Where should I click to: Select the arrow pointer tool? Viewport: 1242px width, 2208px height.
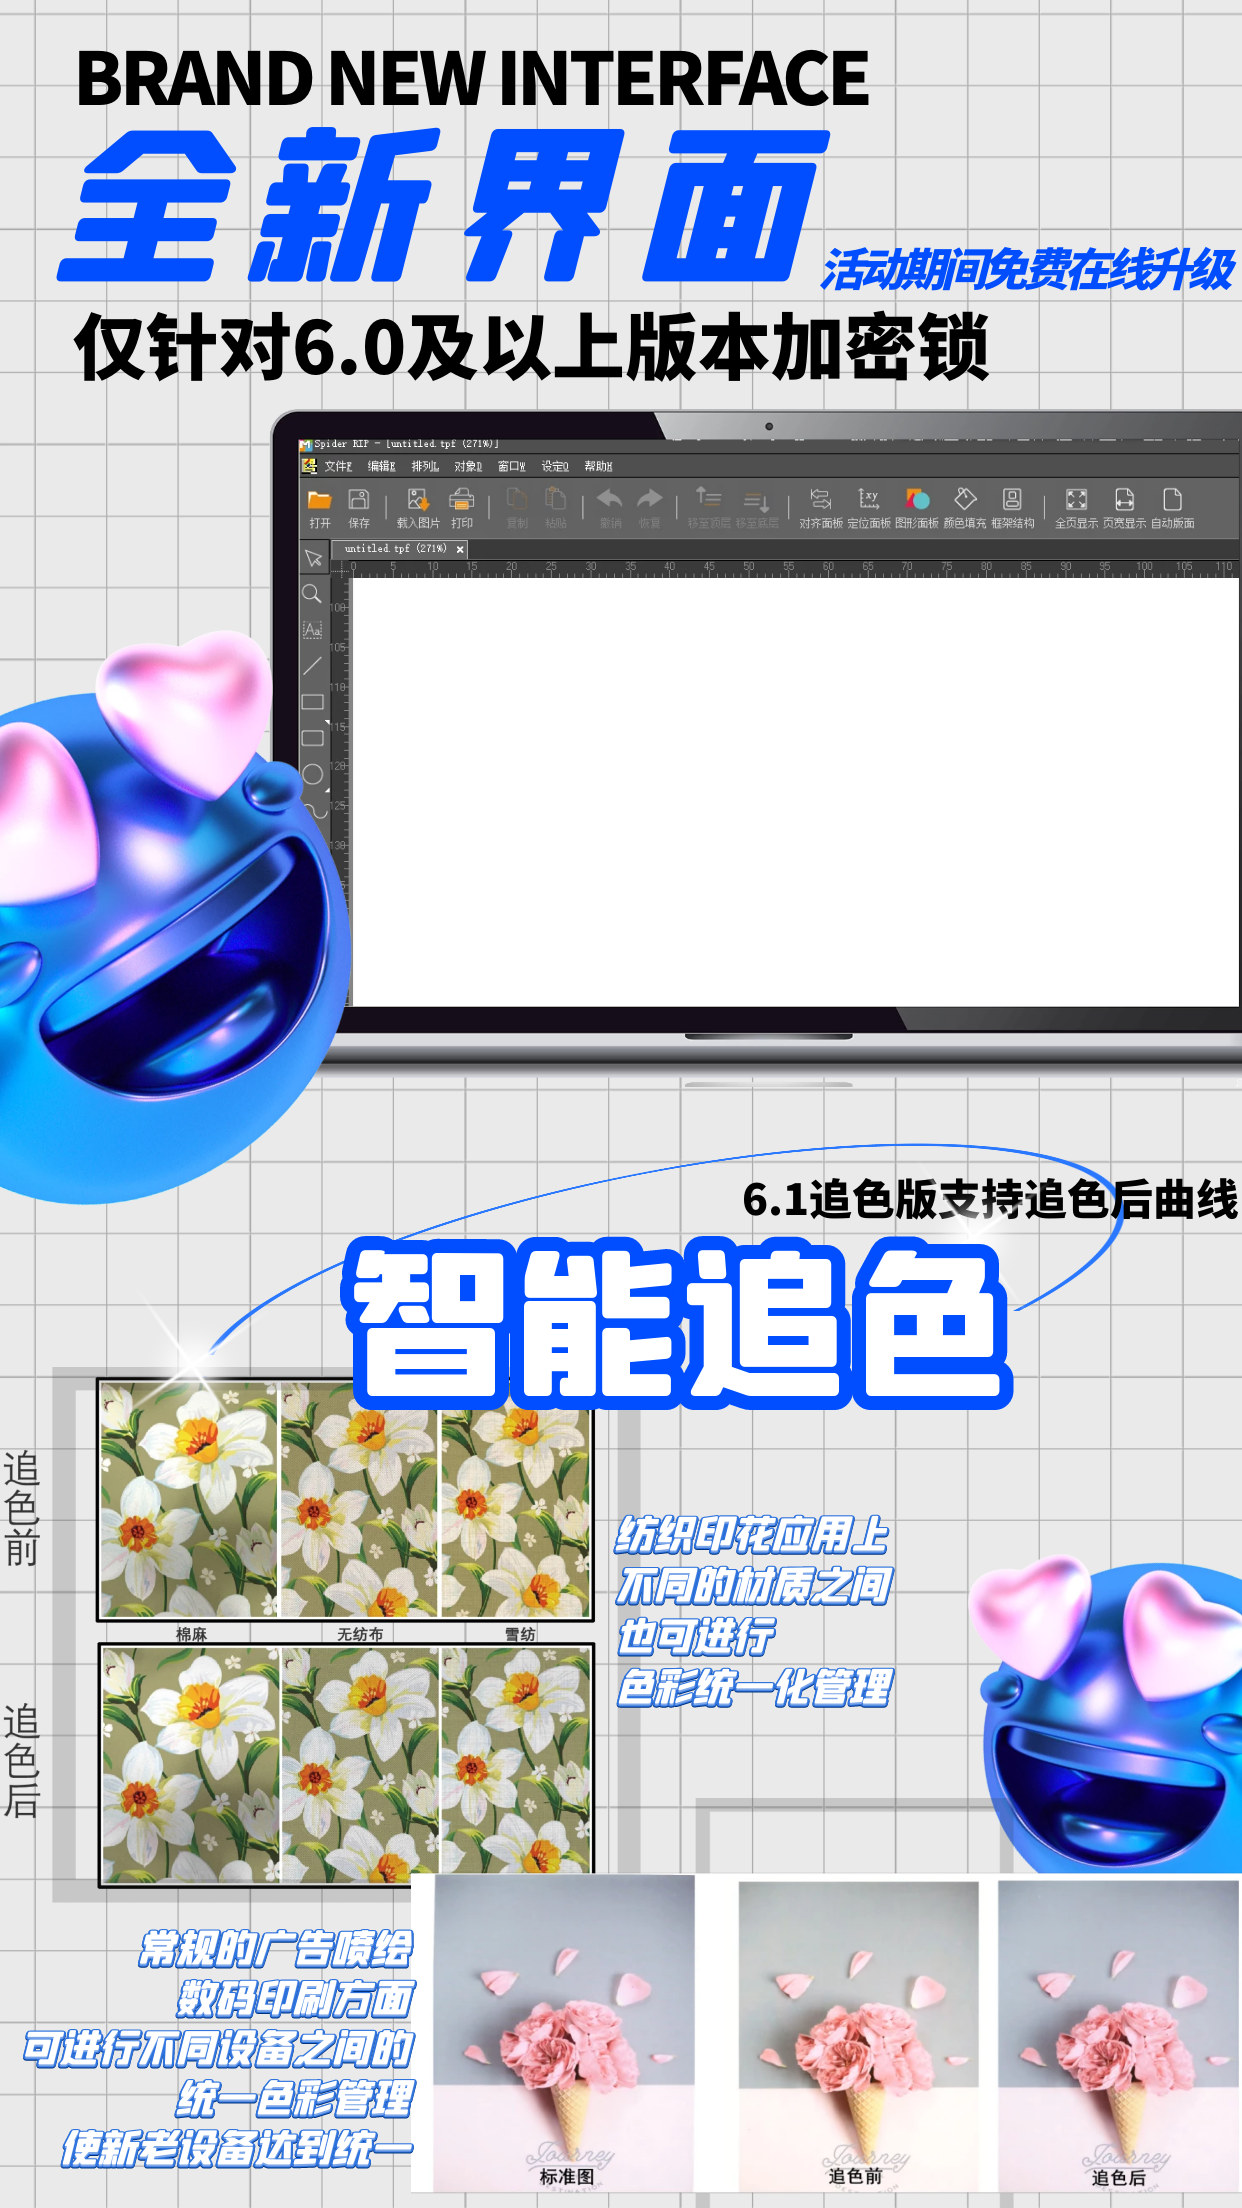point(313,558)
